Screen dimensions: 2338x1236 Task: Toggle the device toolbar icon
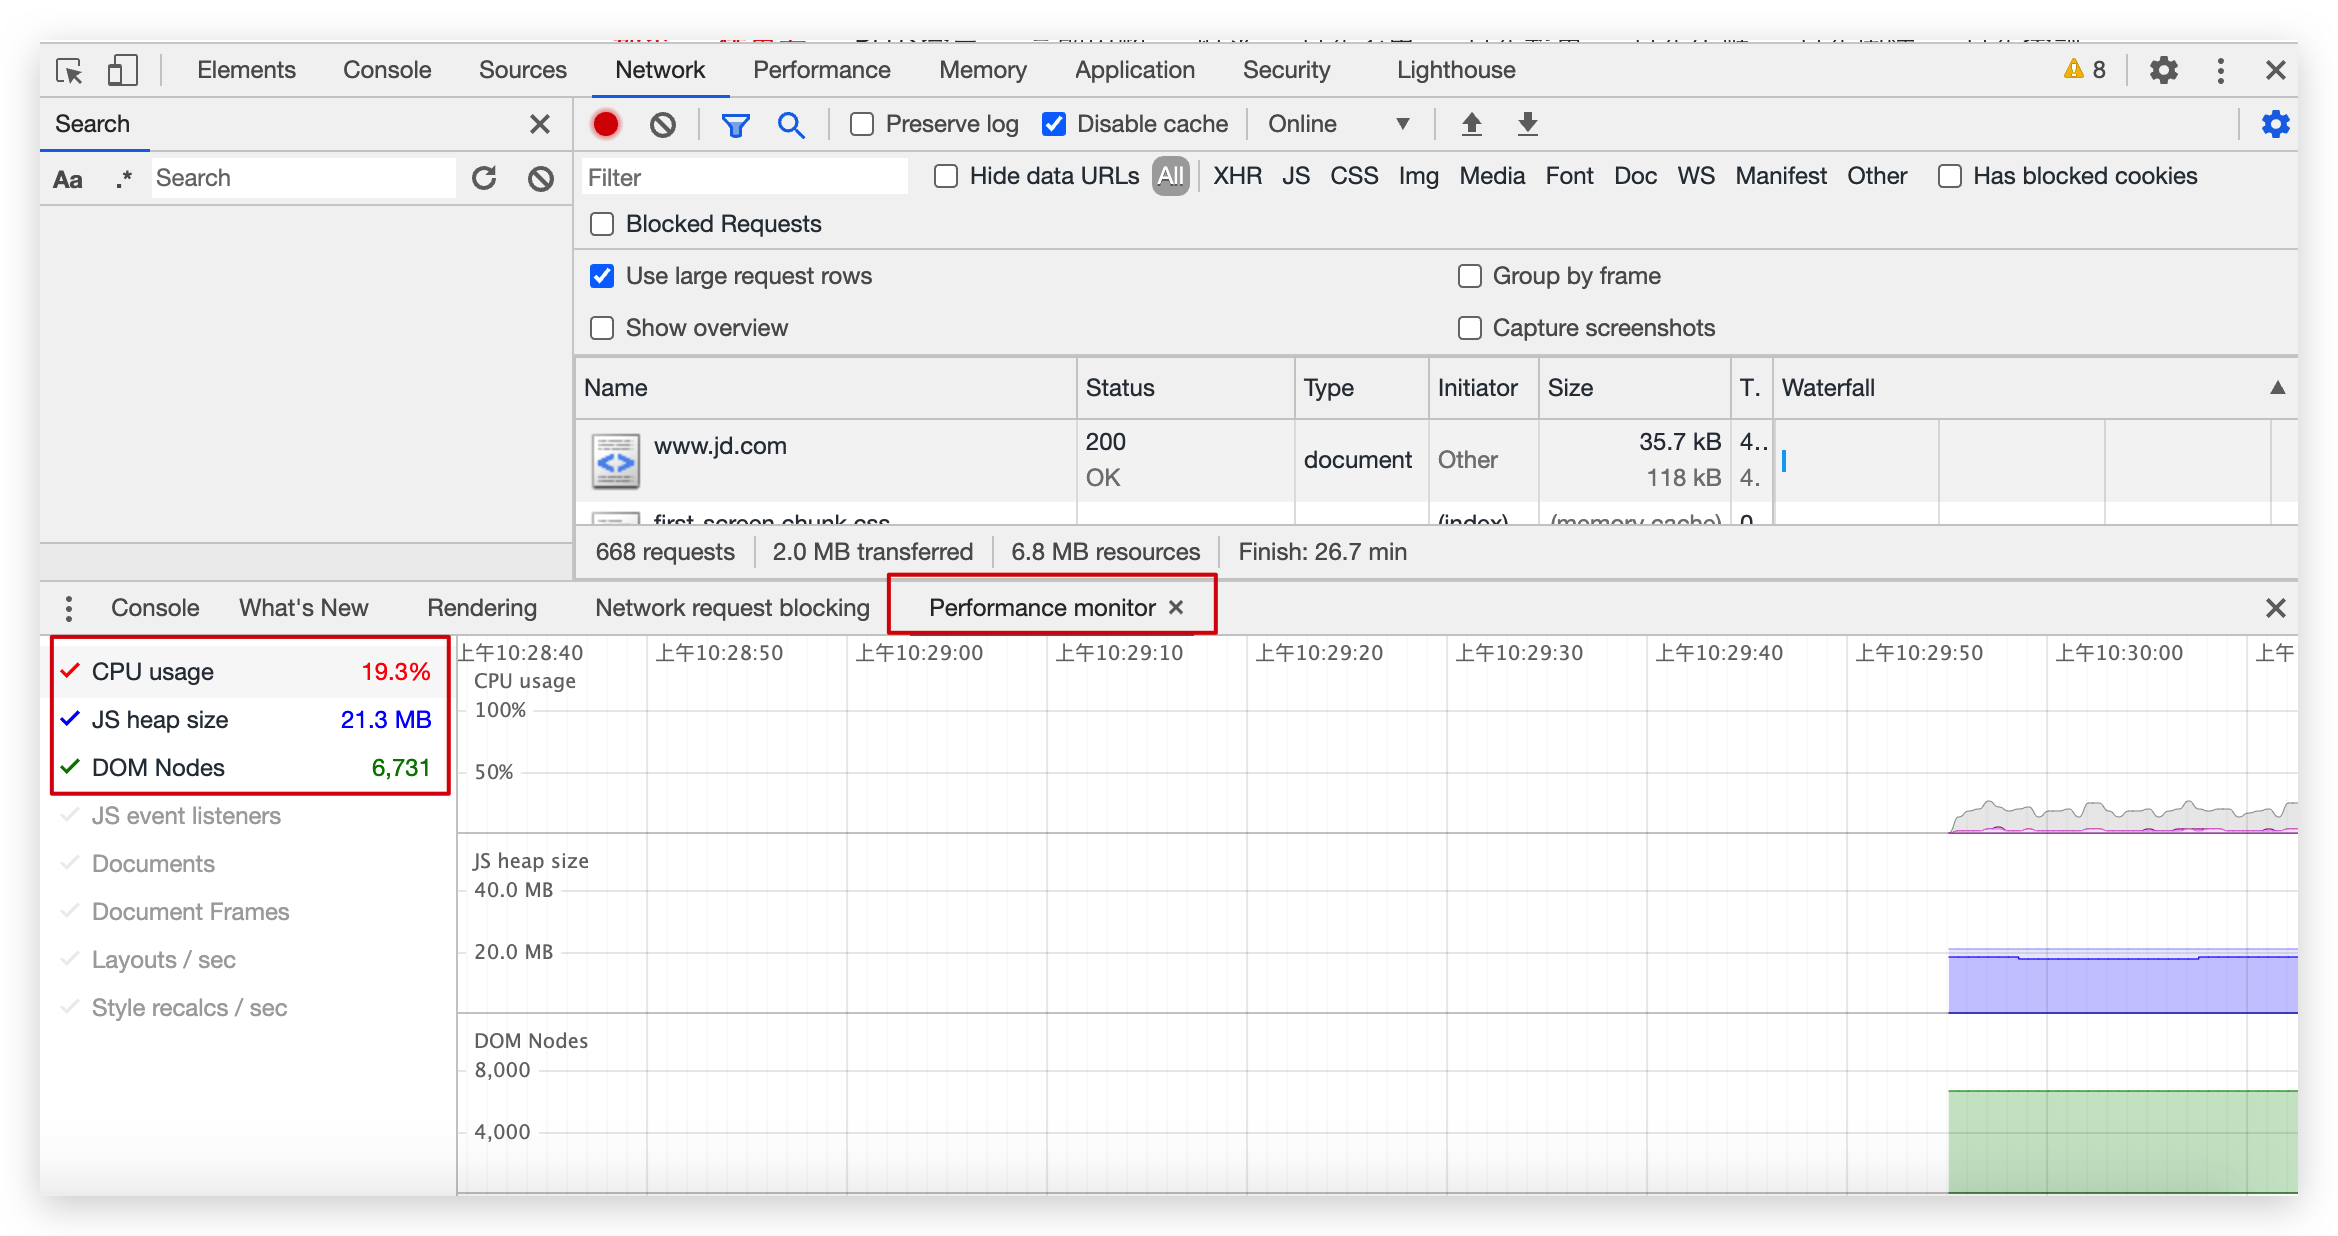pyautogui.click(x=122, y=70)
